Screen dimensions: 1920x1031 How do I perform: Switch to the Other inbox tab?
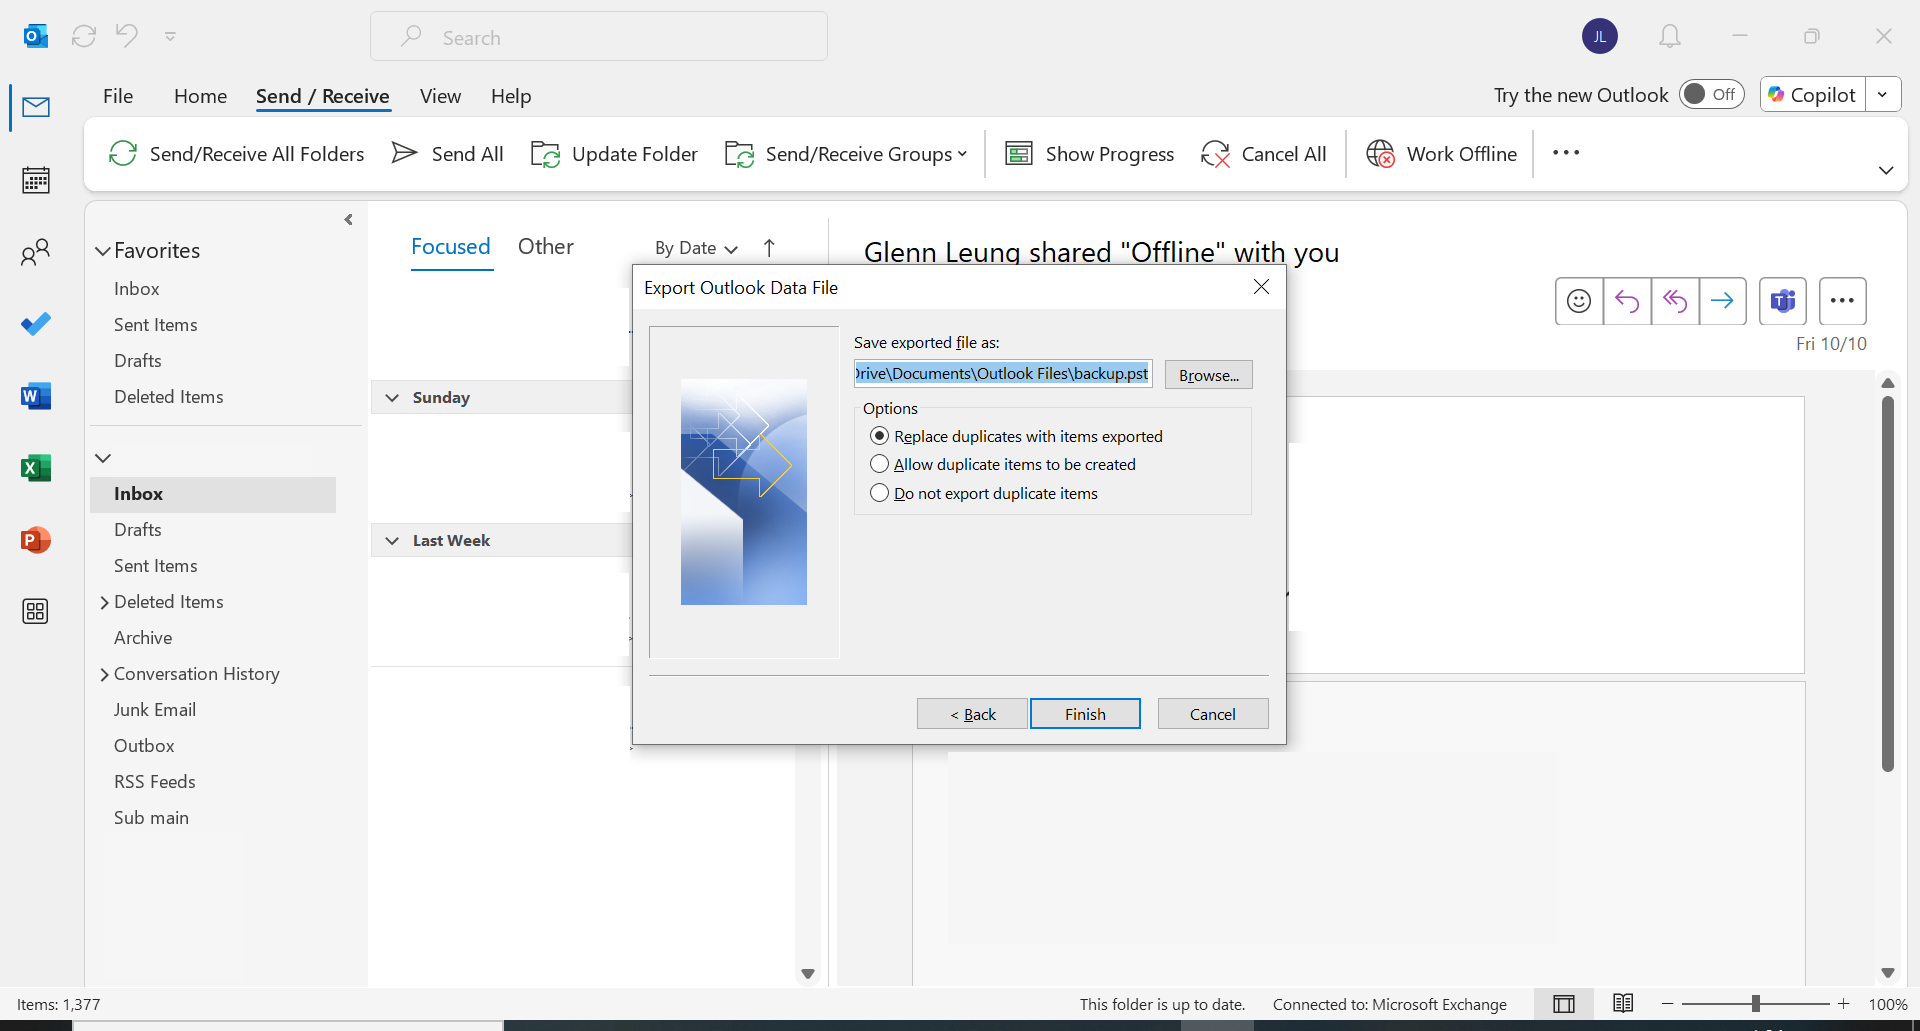546,246
